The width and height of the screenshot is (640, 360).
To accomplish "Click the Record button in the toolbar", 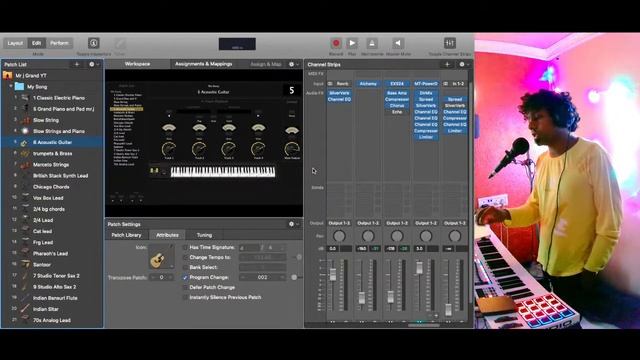I will click(x=336, y=43).
